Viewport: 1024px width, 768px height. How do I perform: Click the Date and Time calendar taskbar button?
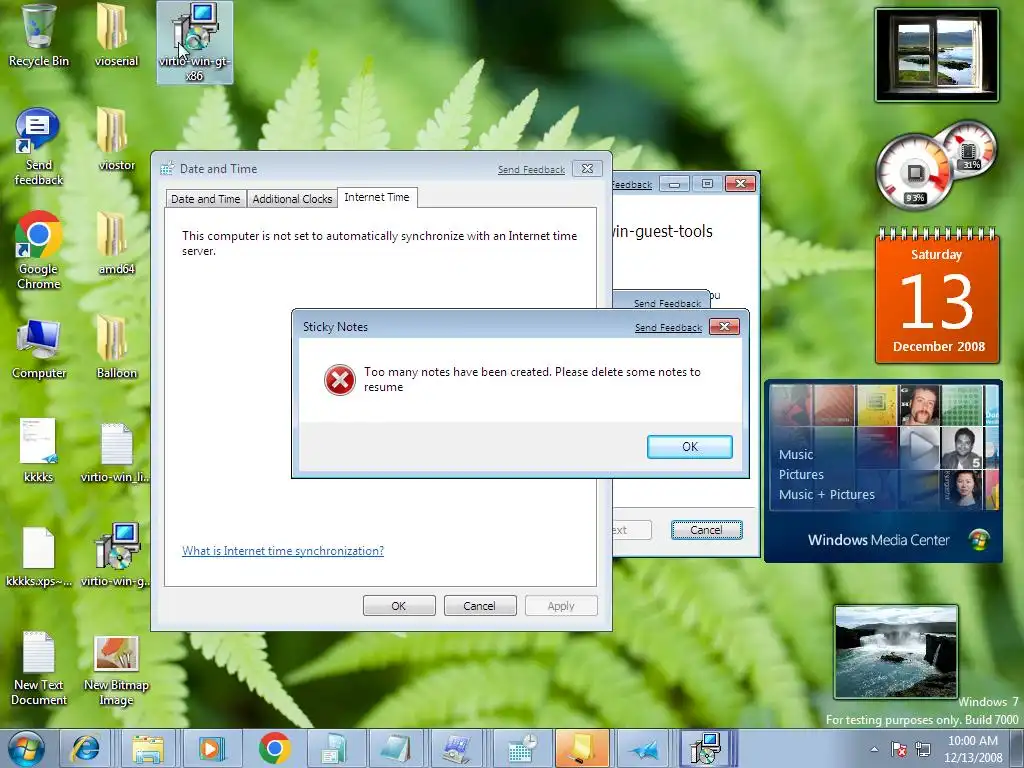pos(521,748)
